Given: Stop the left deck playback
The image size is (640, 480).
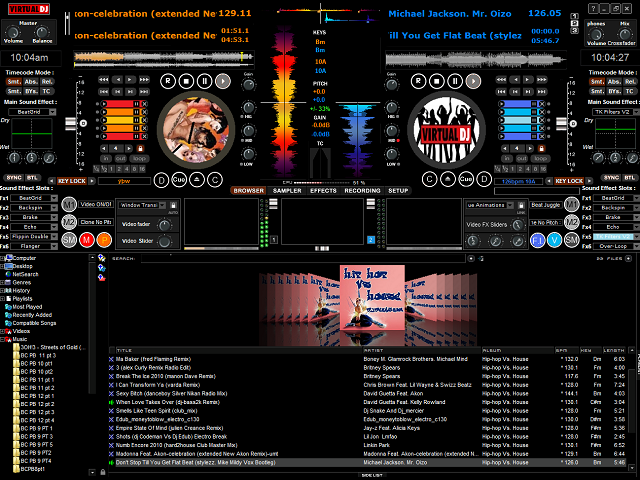Looking at the screenshot, I should (x=186, y=81).
